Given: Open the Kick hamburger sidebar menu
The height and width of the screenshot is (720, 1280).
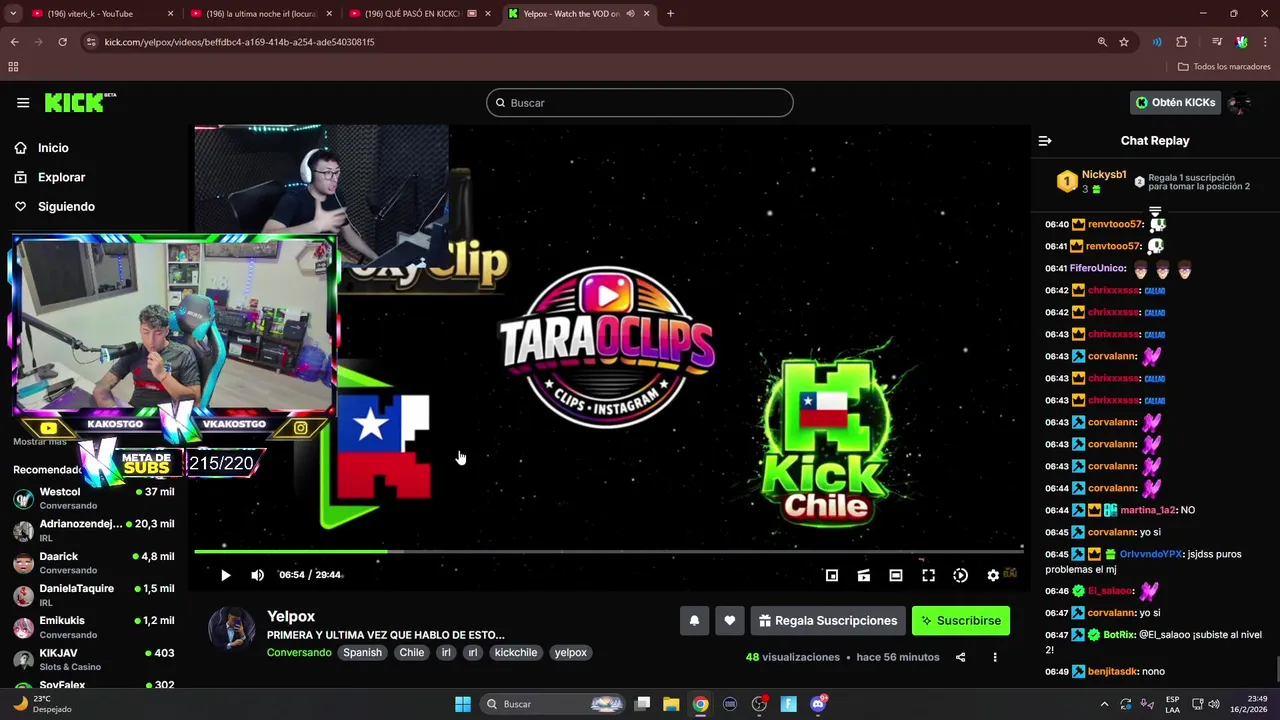Looking at the screenshot, I should (23, 102).
